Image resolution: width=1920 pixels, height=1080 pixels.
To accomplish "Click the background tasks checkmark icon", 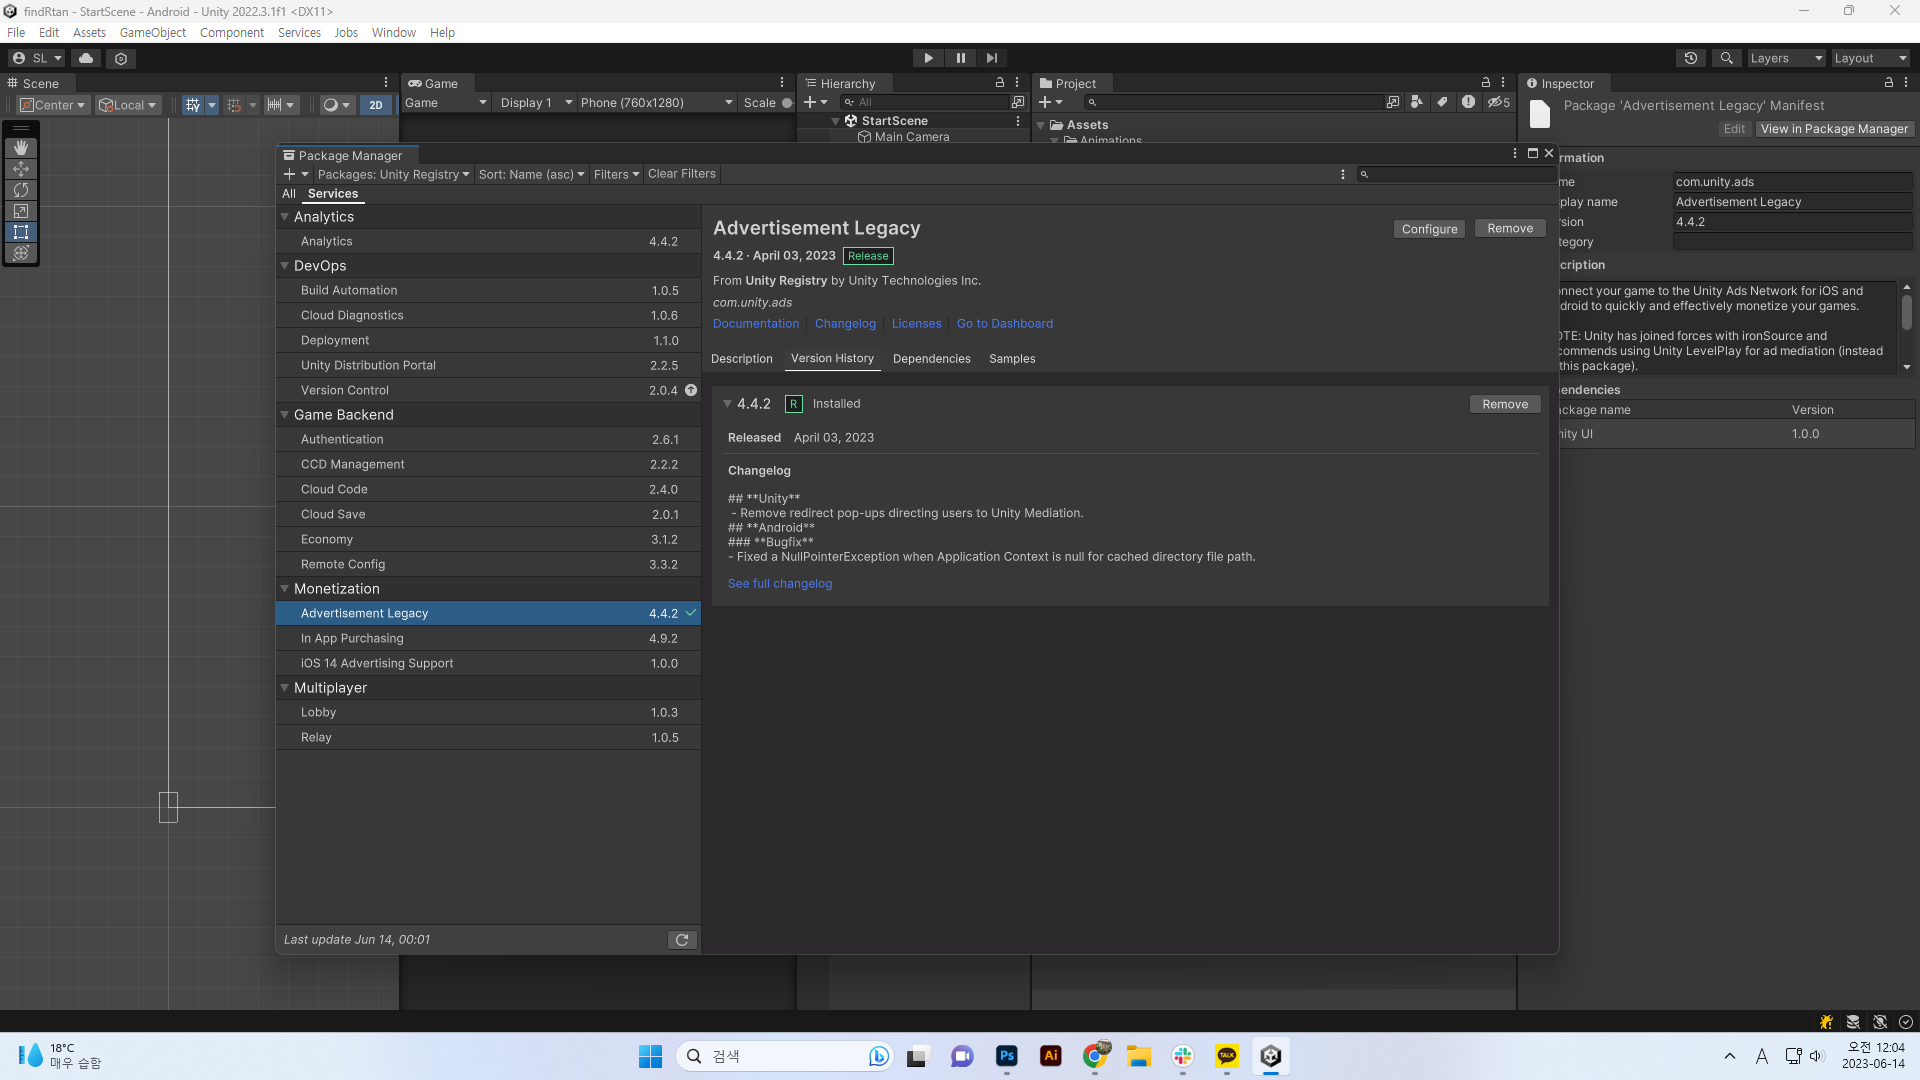I will (x=1906, y=1022).
